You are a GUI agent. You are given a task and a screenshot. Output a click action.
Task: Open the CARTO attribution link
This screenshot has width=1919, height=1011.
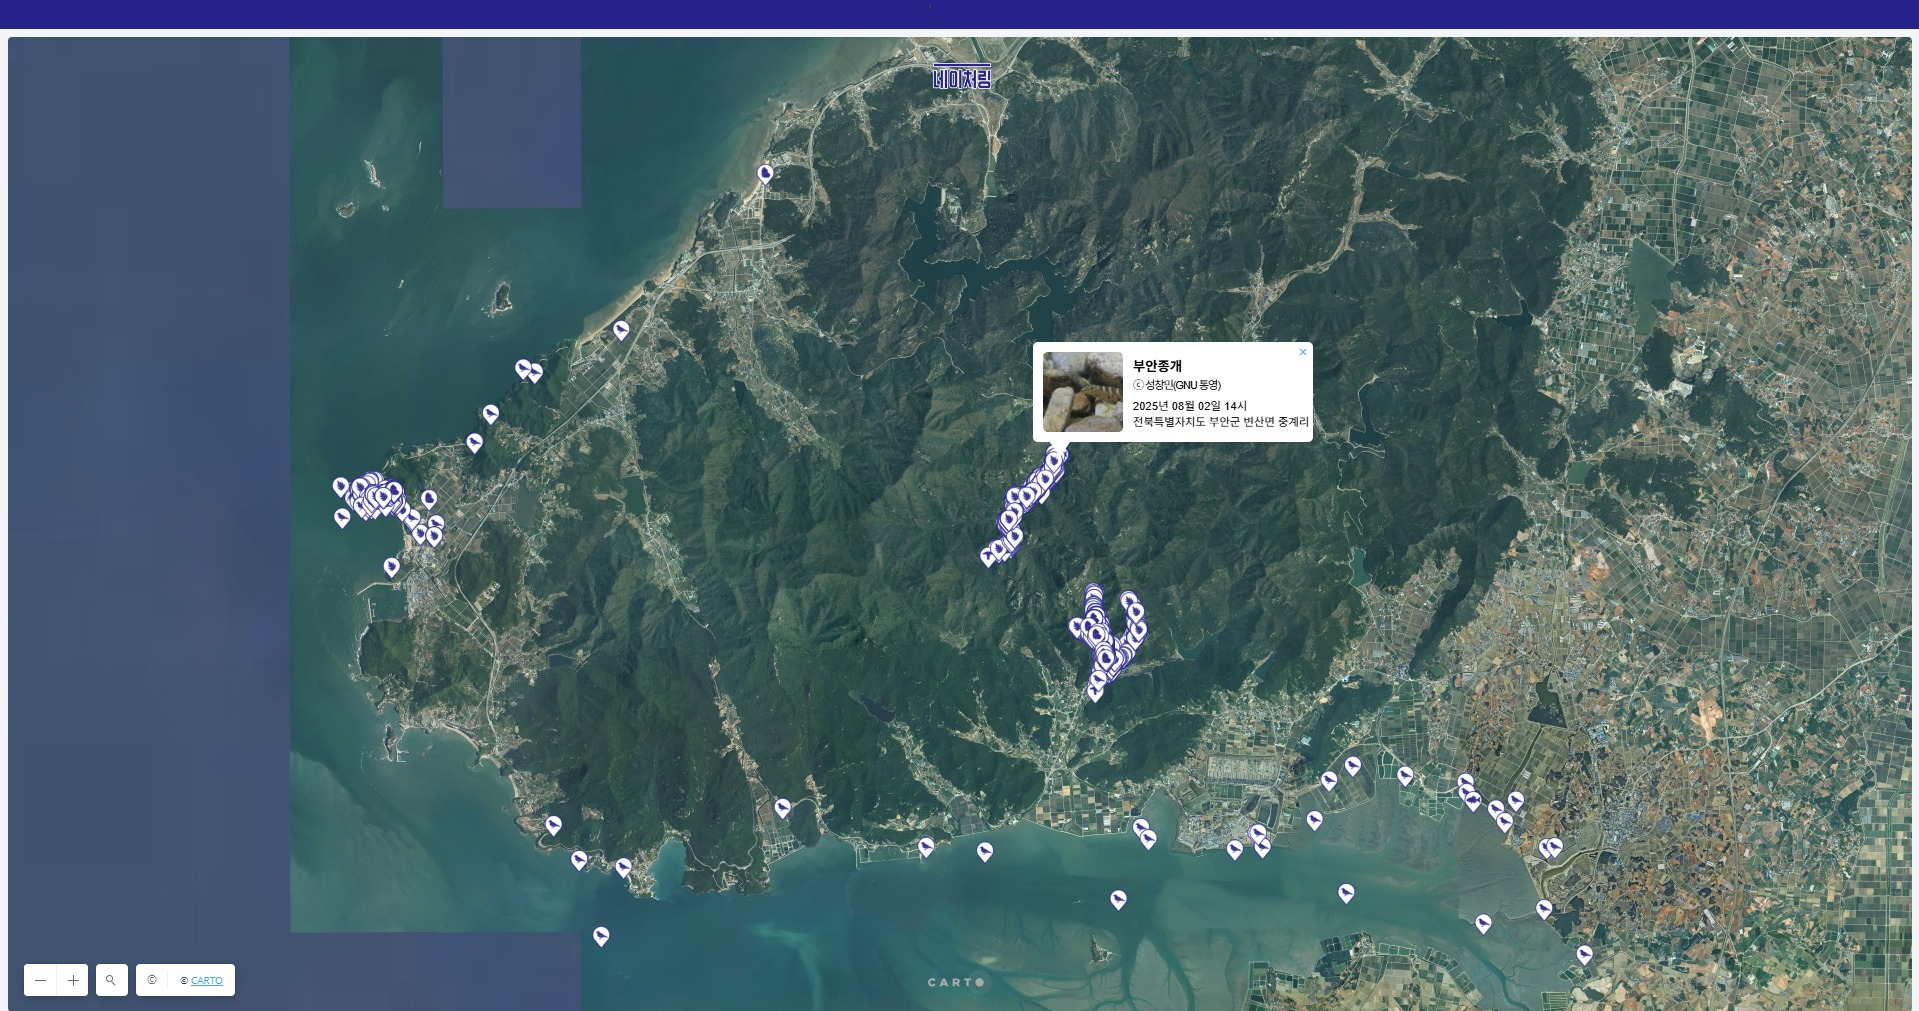click(206, 981)
